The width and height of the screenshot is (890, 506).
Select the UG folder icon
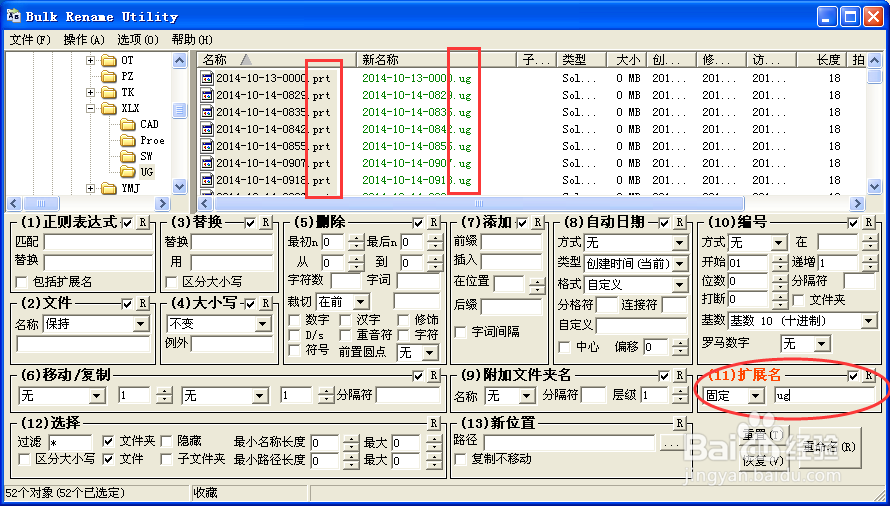pyautogui.click(x=128, y=172)
